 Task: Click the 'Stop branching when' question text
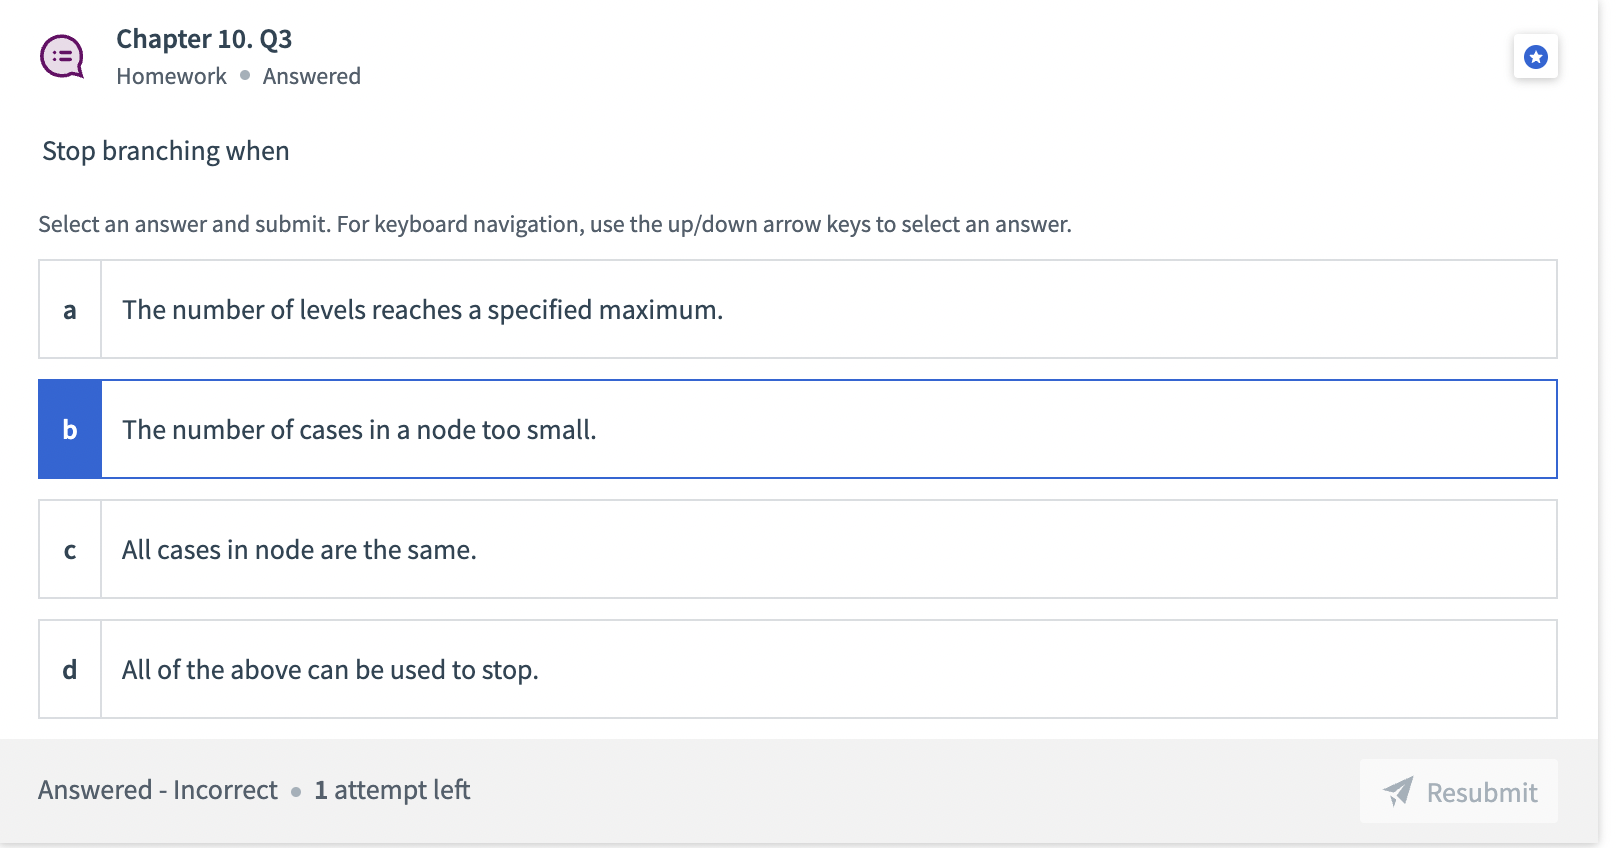click(166, 151)
